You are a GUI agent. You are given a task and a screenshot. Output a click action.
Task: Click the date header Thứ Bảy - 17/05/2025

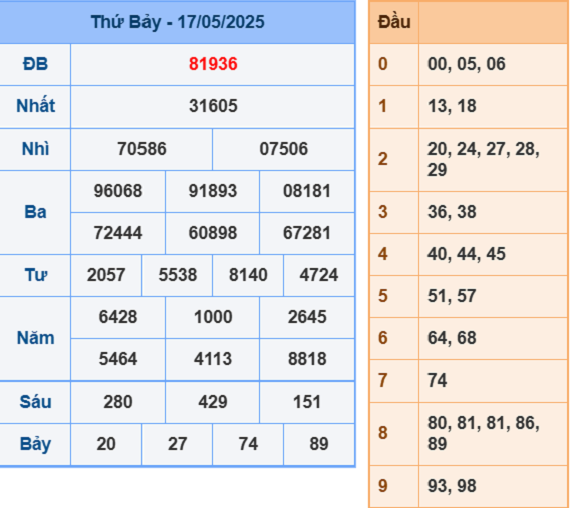[x=177, y=22]
